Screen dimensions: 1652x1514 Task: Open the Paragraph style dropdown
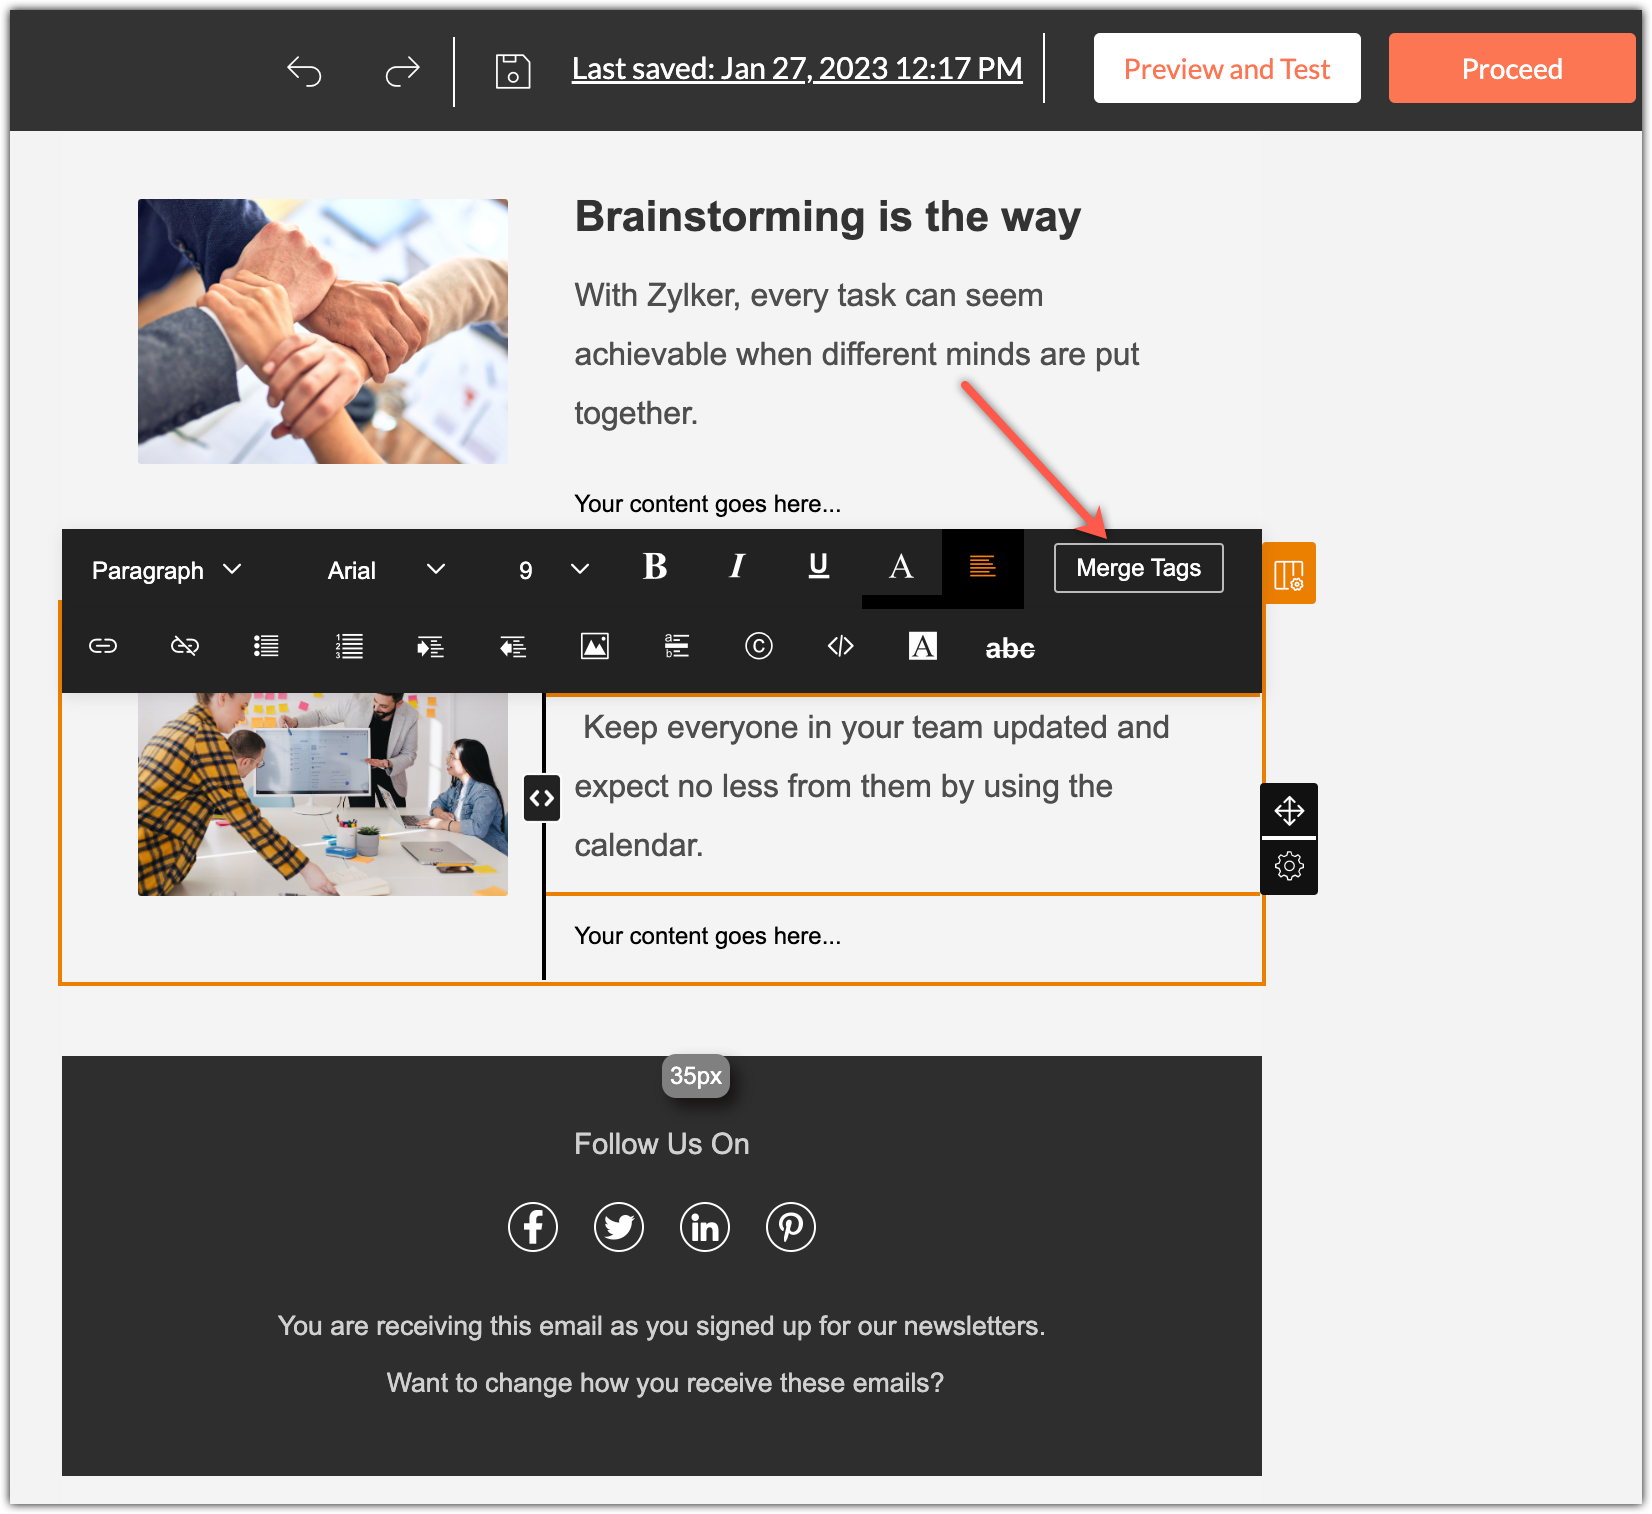pos(167,570)
